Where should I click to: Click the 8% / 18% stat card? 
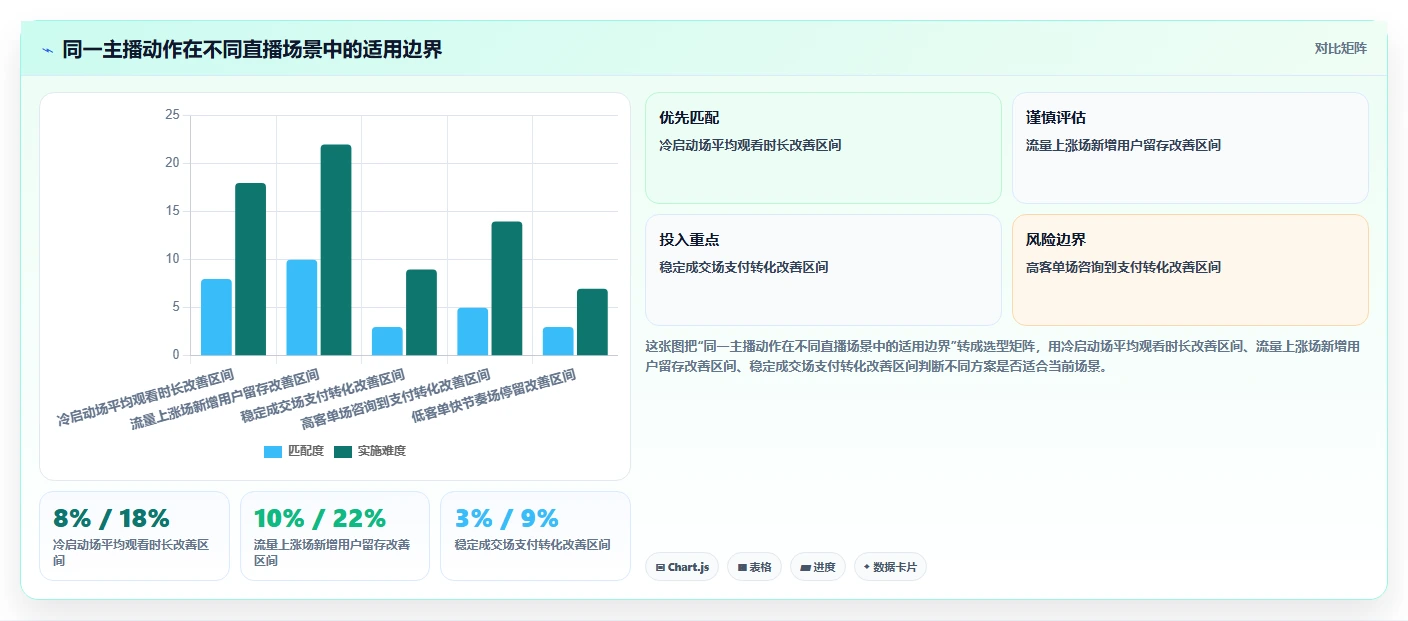pyautogui.click(x=134, y=536)
